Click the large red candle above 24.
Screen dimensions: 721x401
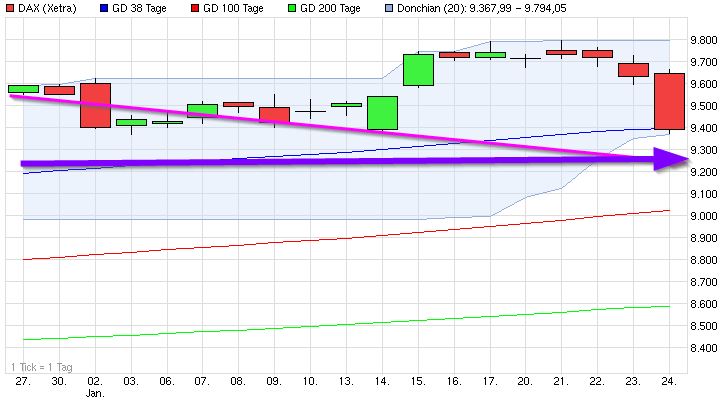tap(669, 101)
